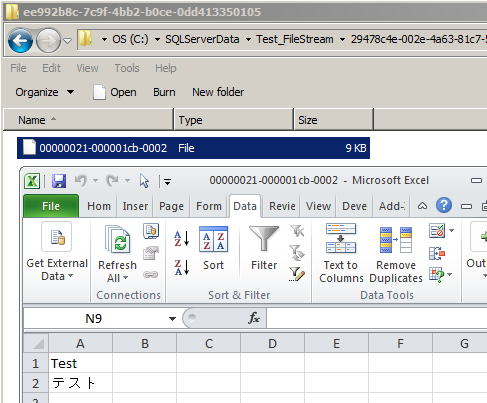Select cell A1 containing Test
This screenshot has width=487, height=403.
[x=80, y=363]
